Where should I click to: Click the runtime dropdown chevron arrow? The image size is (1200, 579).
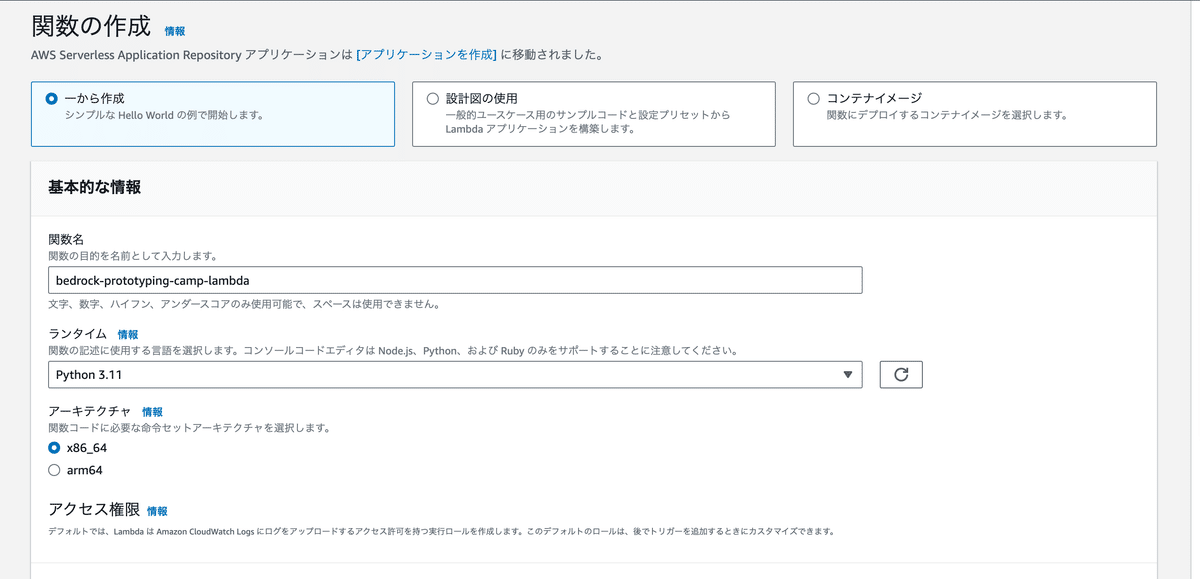click(848, 375)
